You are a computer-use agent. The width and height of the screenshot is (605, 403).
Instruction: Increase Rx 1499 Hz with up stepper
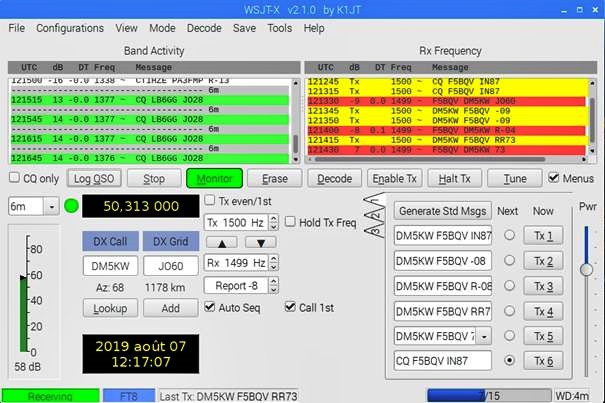[274, 259]
